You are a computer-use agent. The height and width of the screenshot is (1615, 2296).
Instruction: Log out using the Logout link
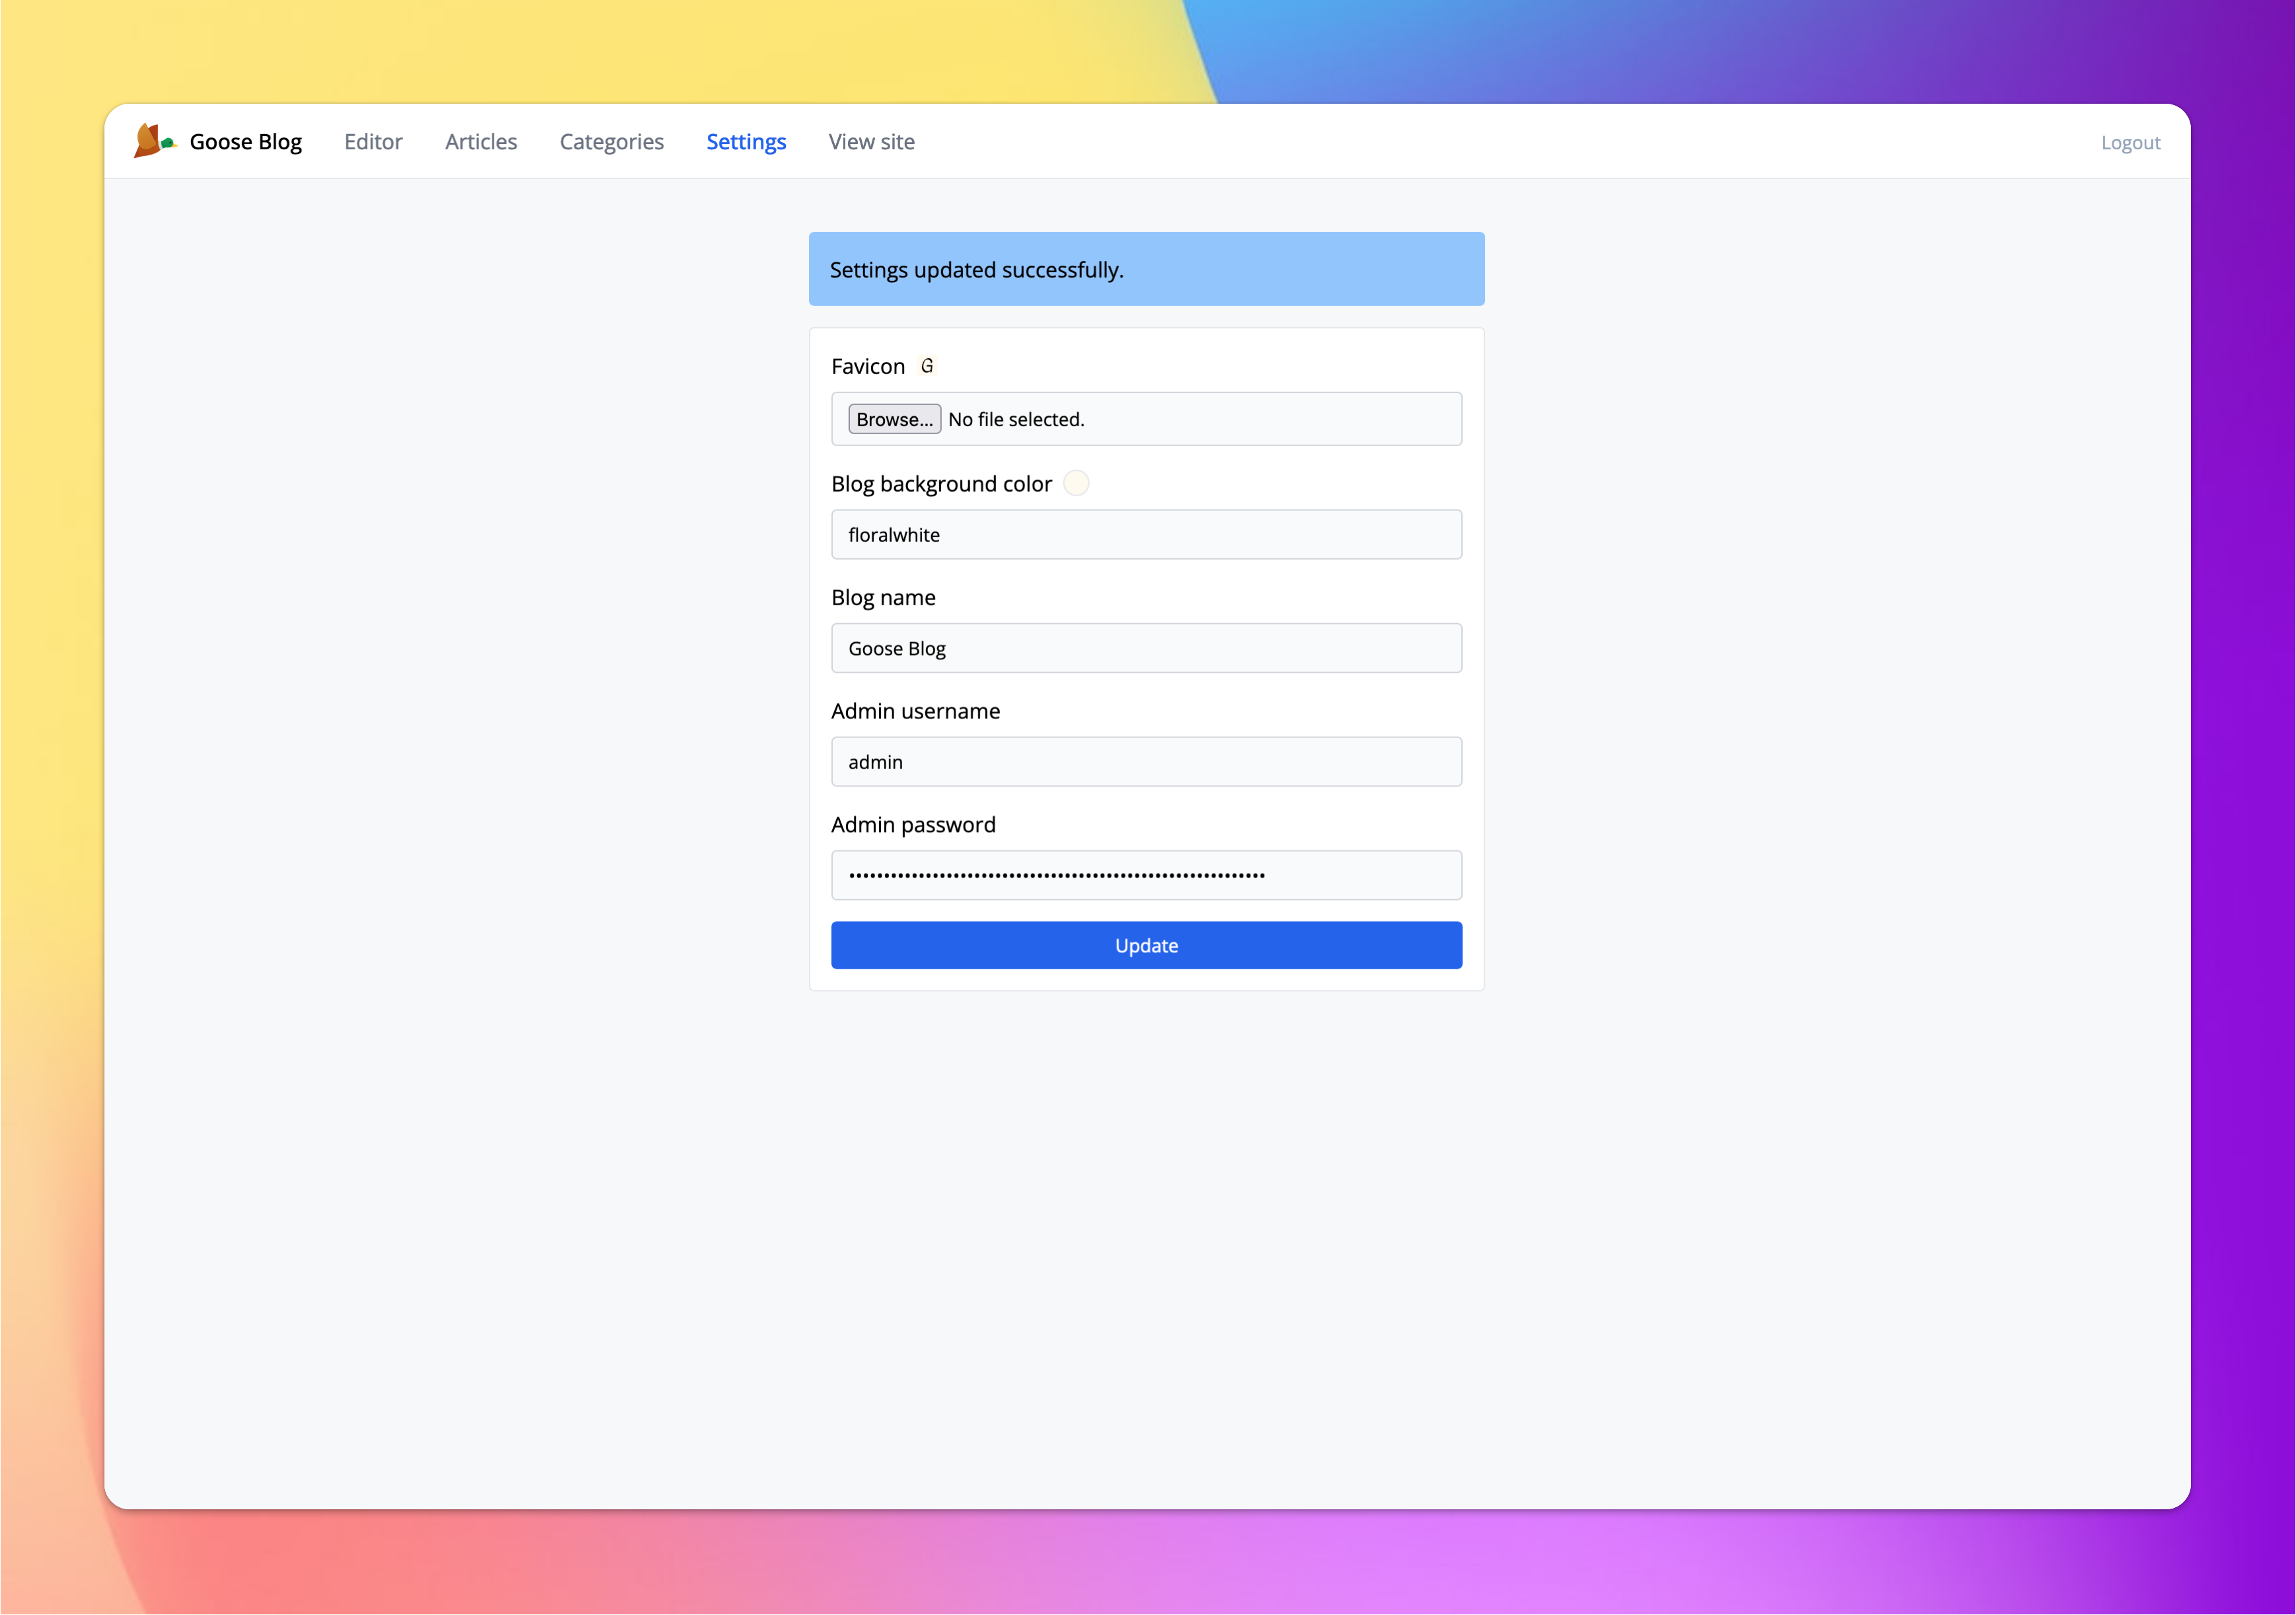pyautogui.click(x=2130, y=143)
